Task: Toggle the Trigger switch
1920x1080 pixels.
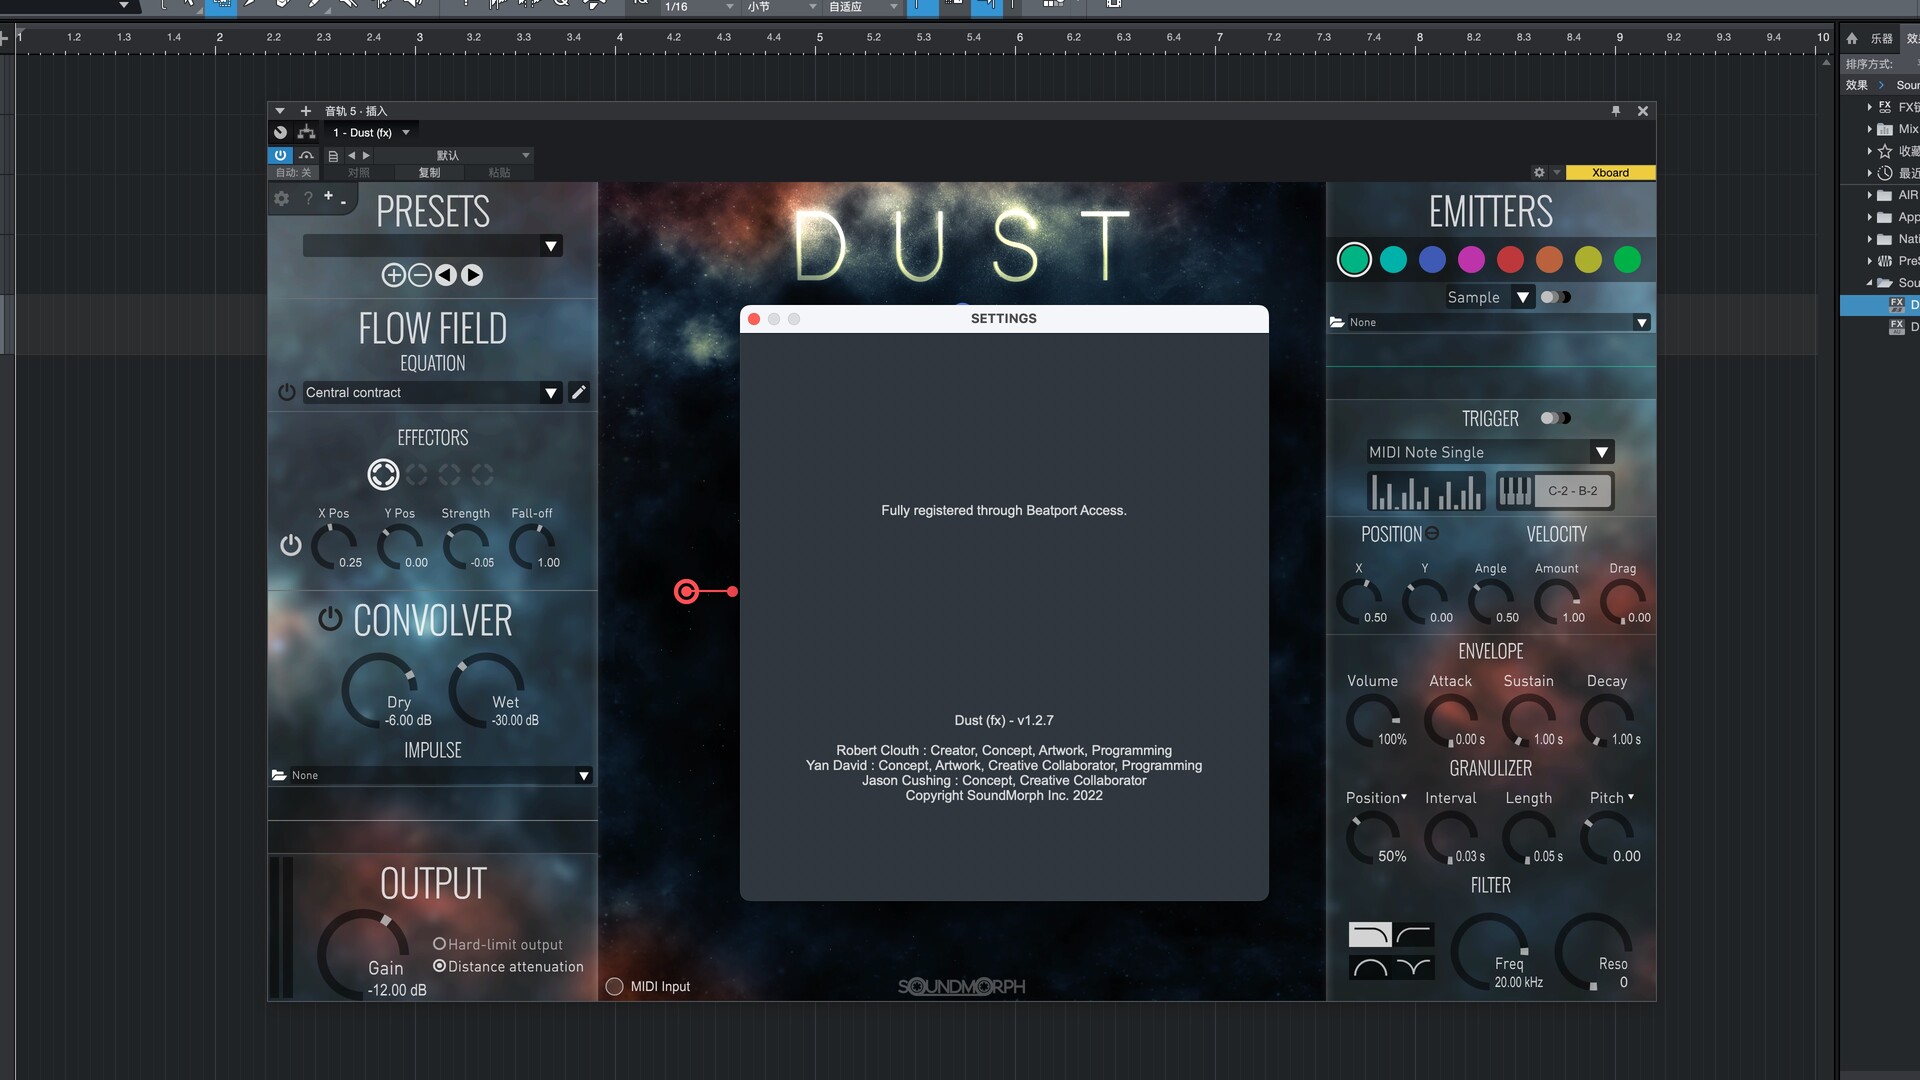Action: pyautogui.click(x=1555, y=418)
